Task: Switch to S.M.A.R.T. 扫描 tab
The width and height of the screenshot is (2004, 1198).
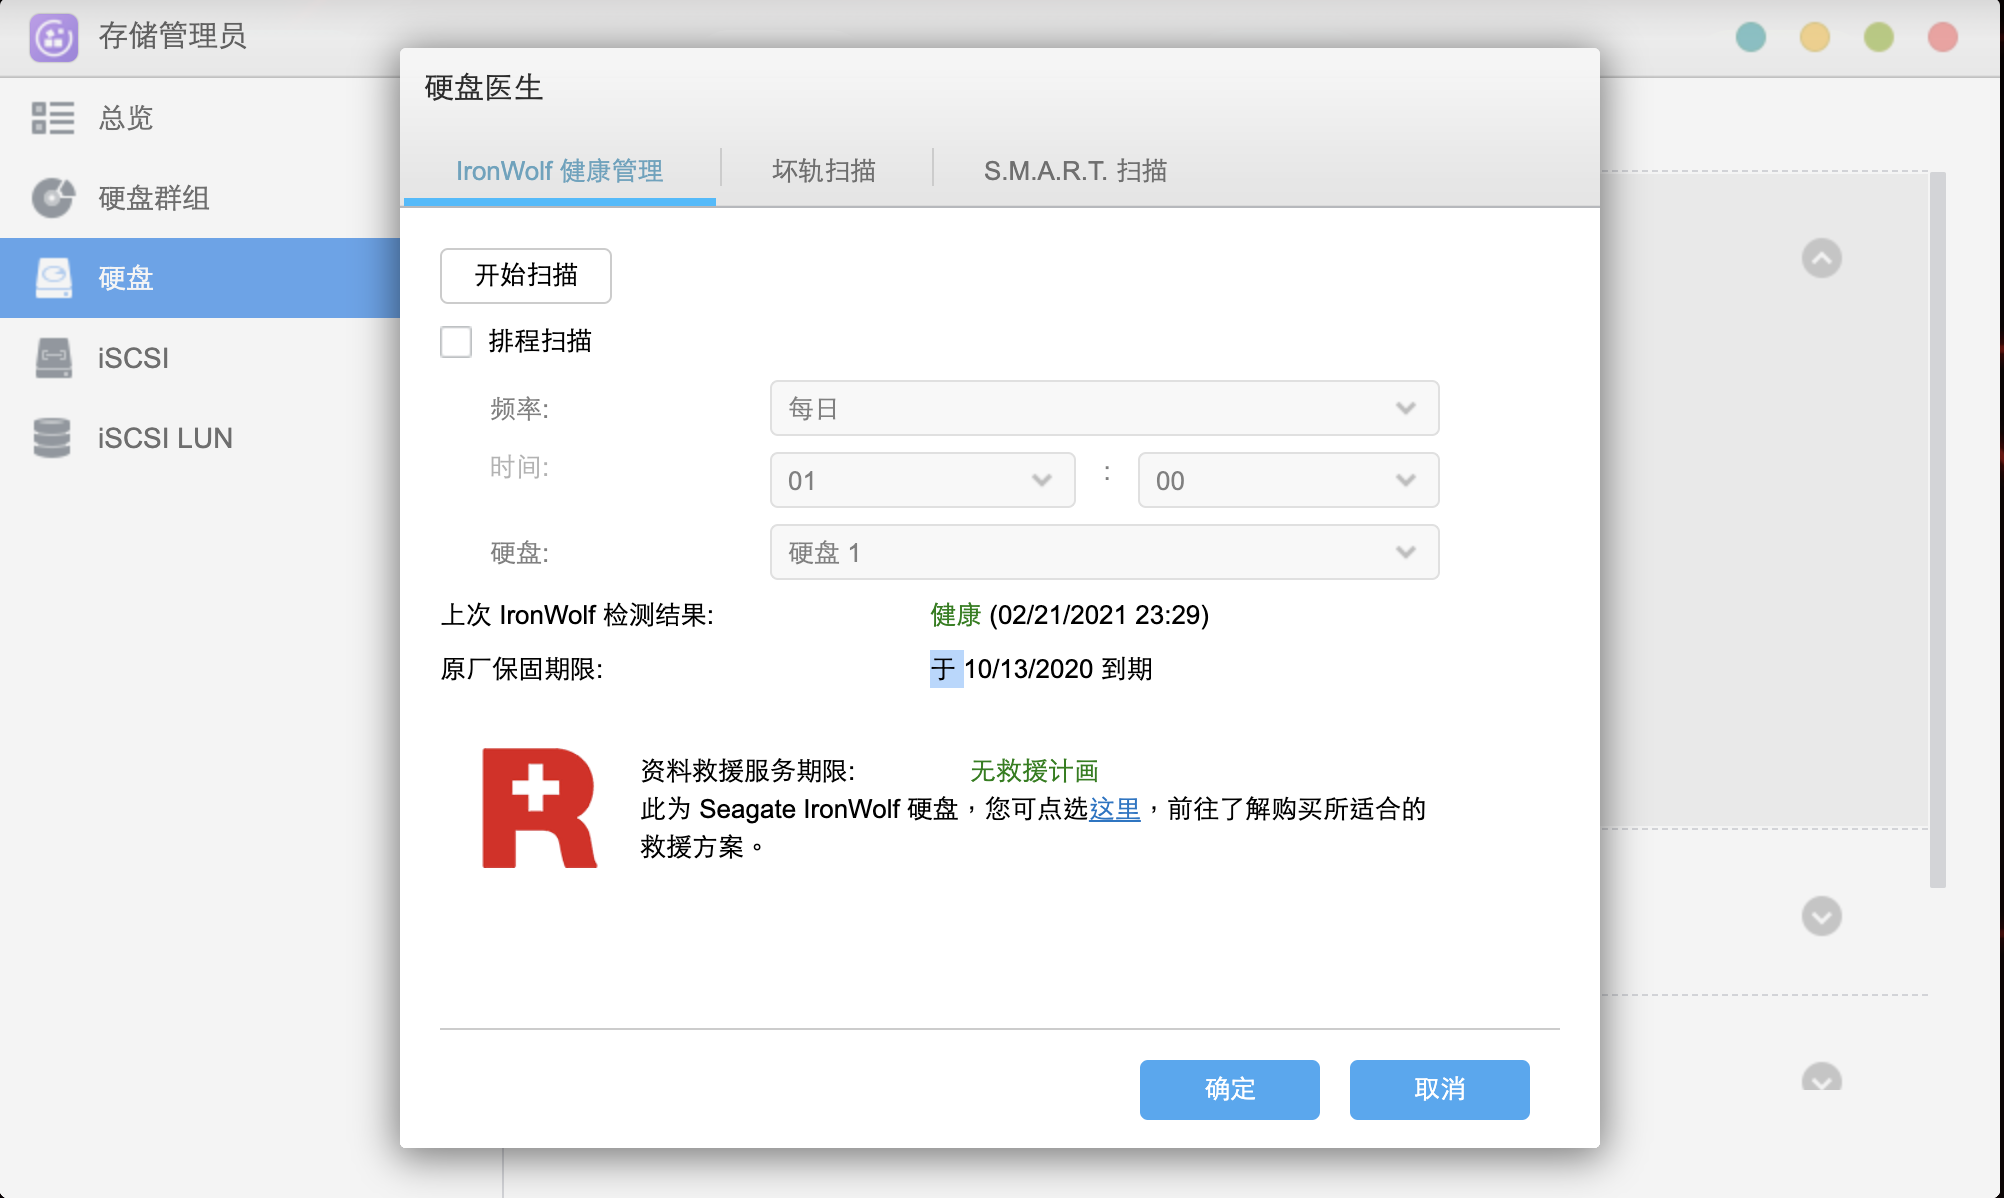Action: pyautogui.click(x=1075, y=171)
